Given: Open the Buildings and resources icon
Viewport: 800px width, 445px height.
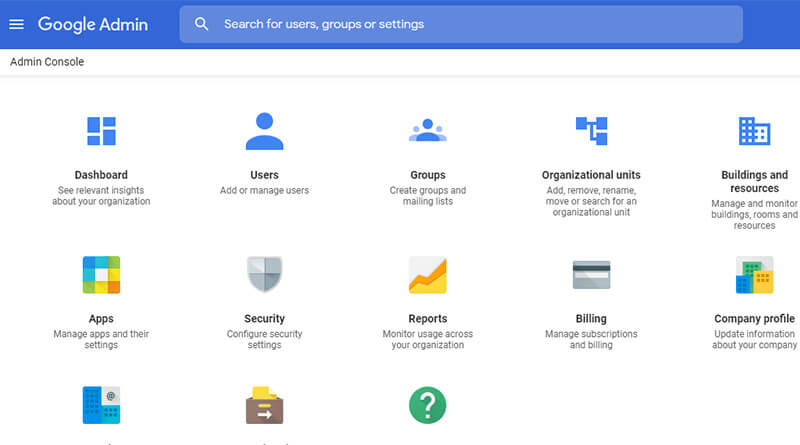Looking at the screenshot, I should coord(755,131).
